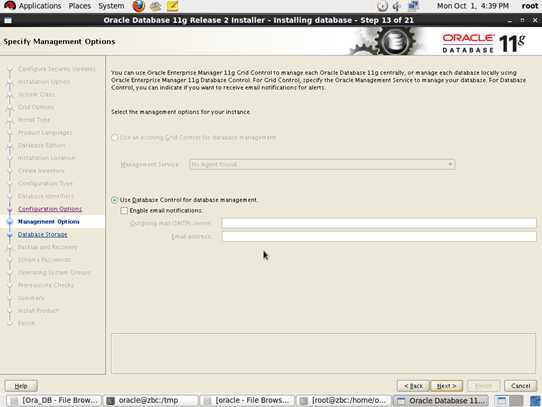
Task: Click the installer window menu icon
Action: 8,20
